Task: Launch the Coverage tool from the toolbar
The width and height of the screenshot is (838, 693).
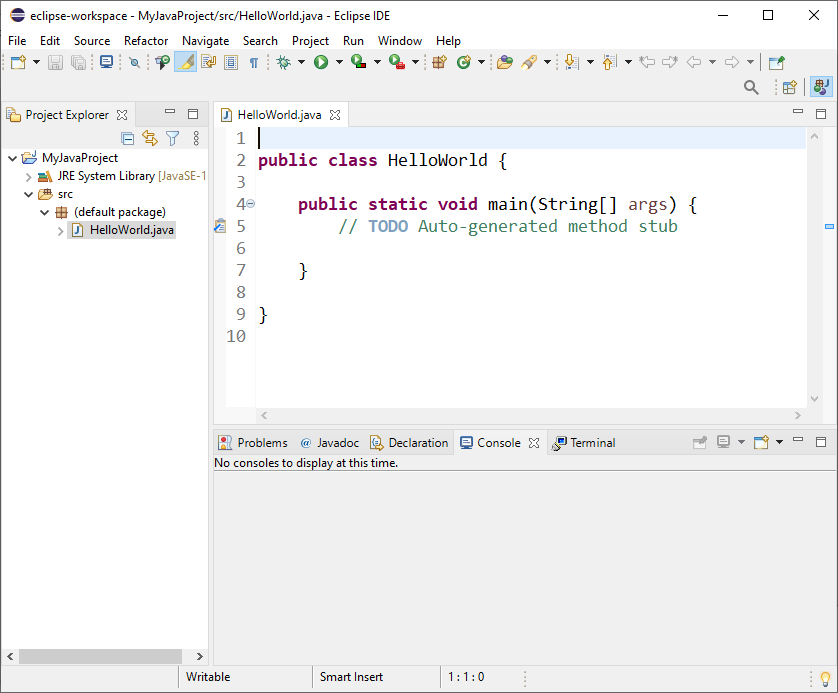Action: [x=359, y=62]
